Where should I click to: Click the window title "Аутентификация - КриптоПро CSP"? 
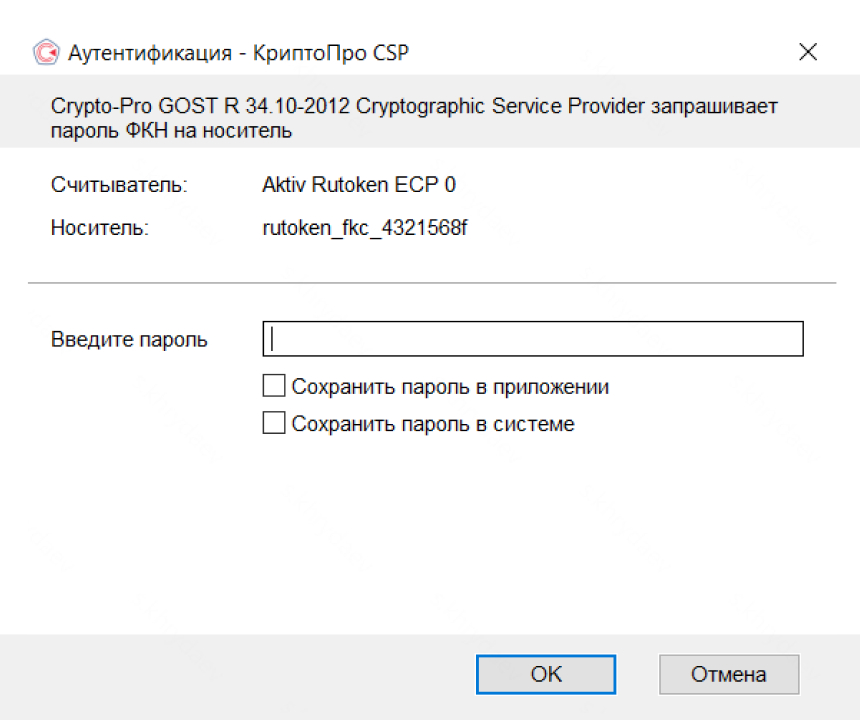[238, 53]
